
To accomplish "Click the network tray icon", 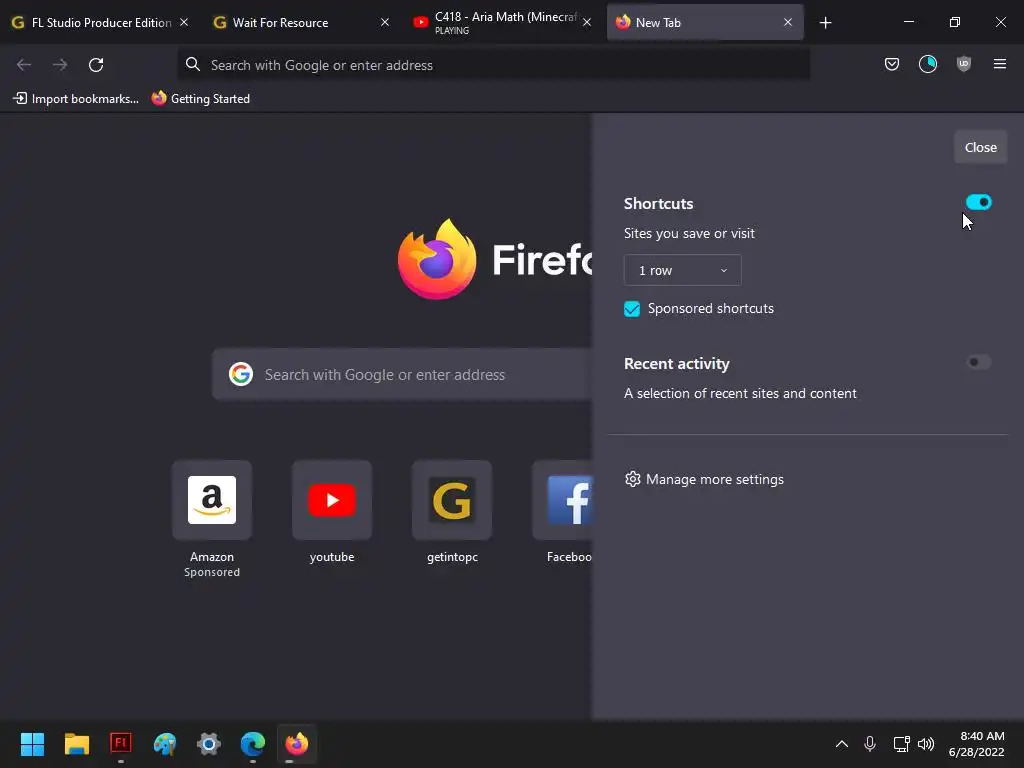I will [901, 744].
